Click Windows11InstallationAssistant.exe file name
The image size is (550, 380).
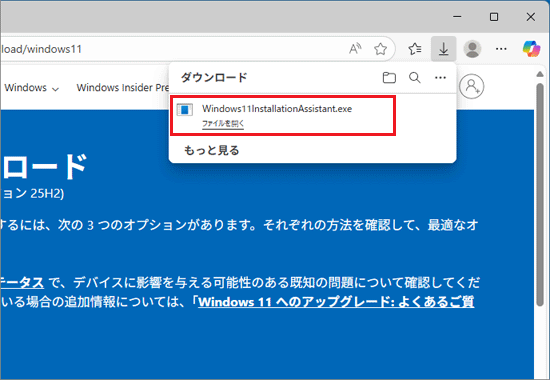coord(277,109)
